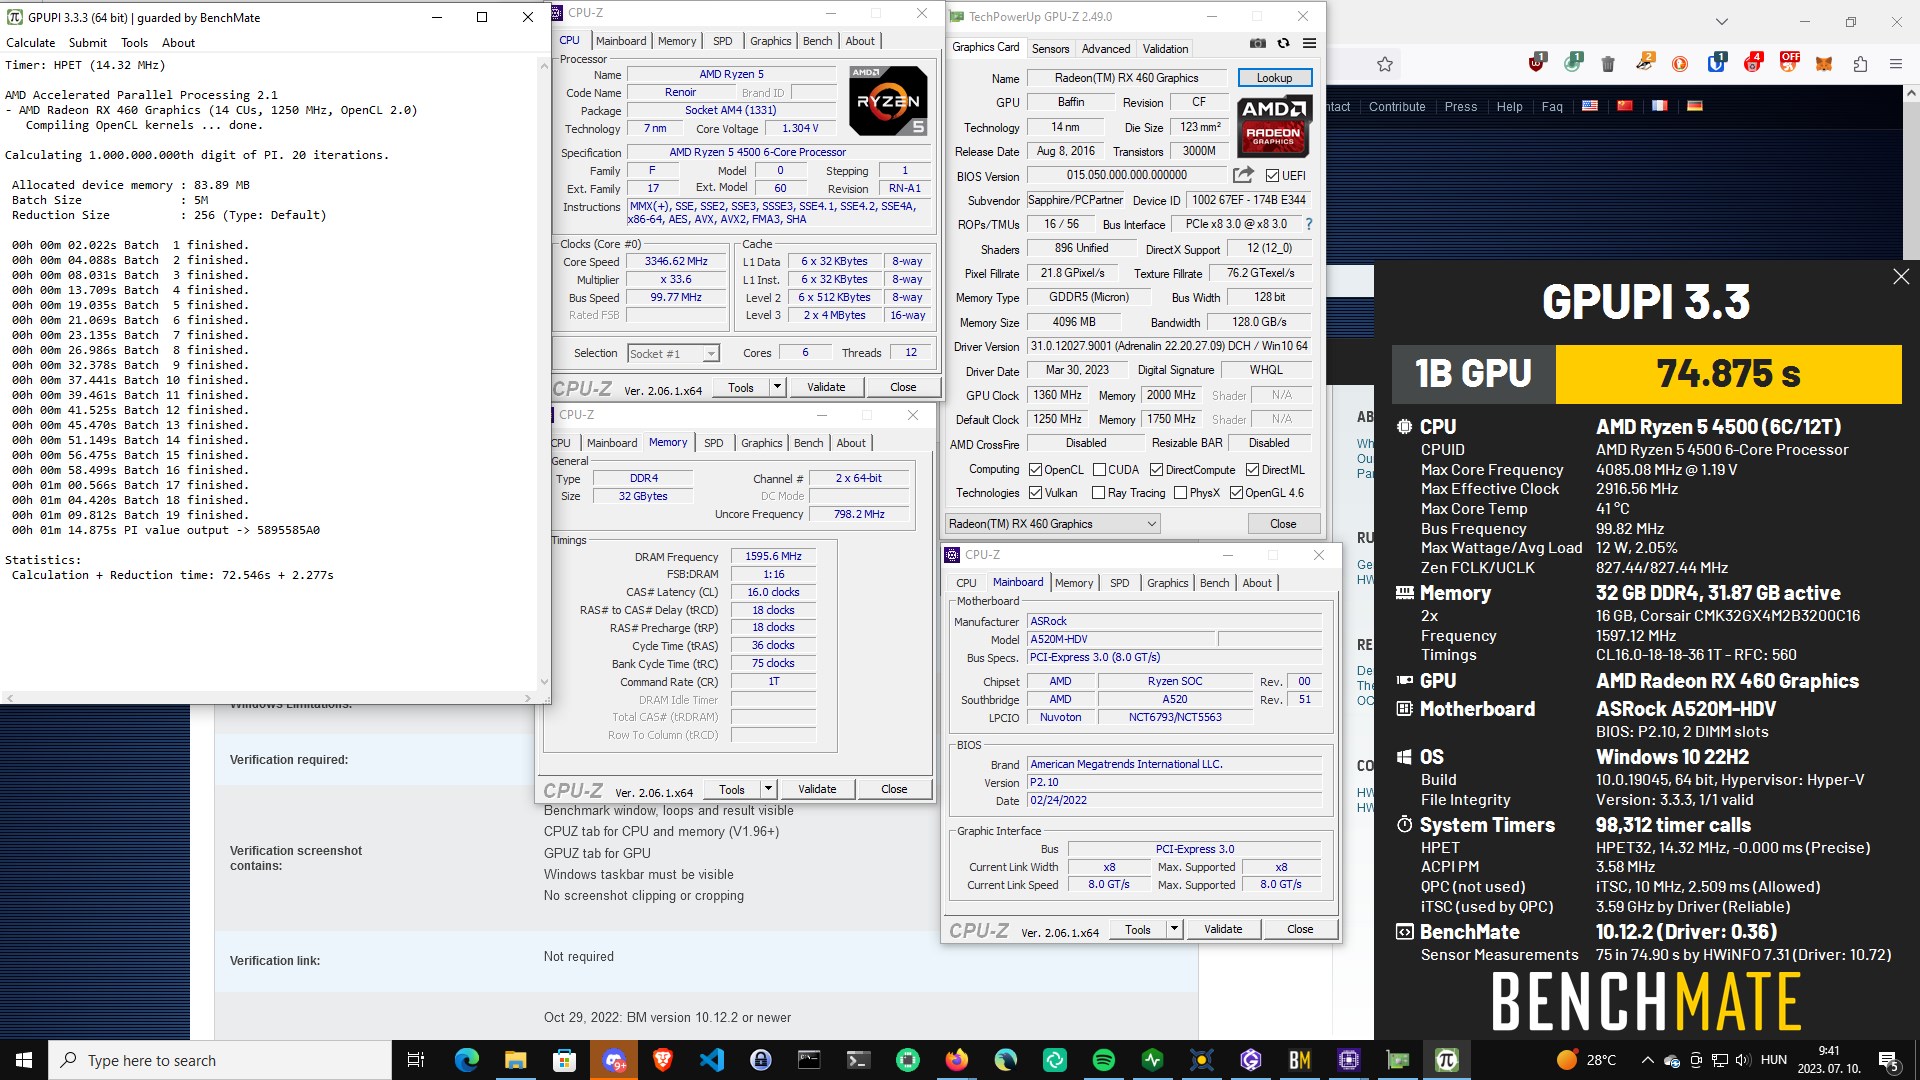Click the Bus Interface question mark icon
This screenshot has height=1080, width=1920.
coord(1309,224)
